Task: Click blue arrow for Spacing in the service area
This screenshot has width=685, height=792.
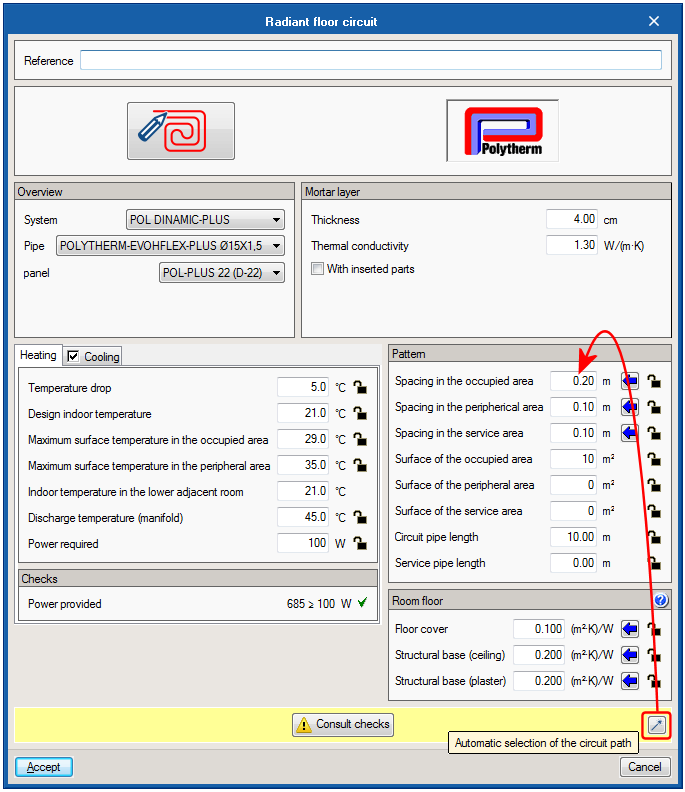Action: point(630,433)
